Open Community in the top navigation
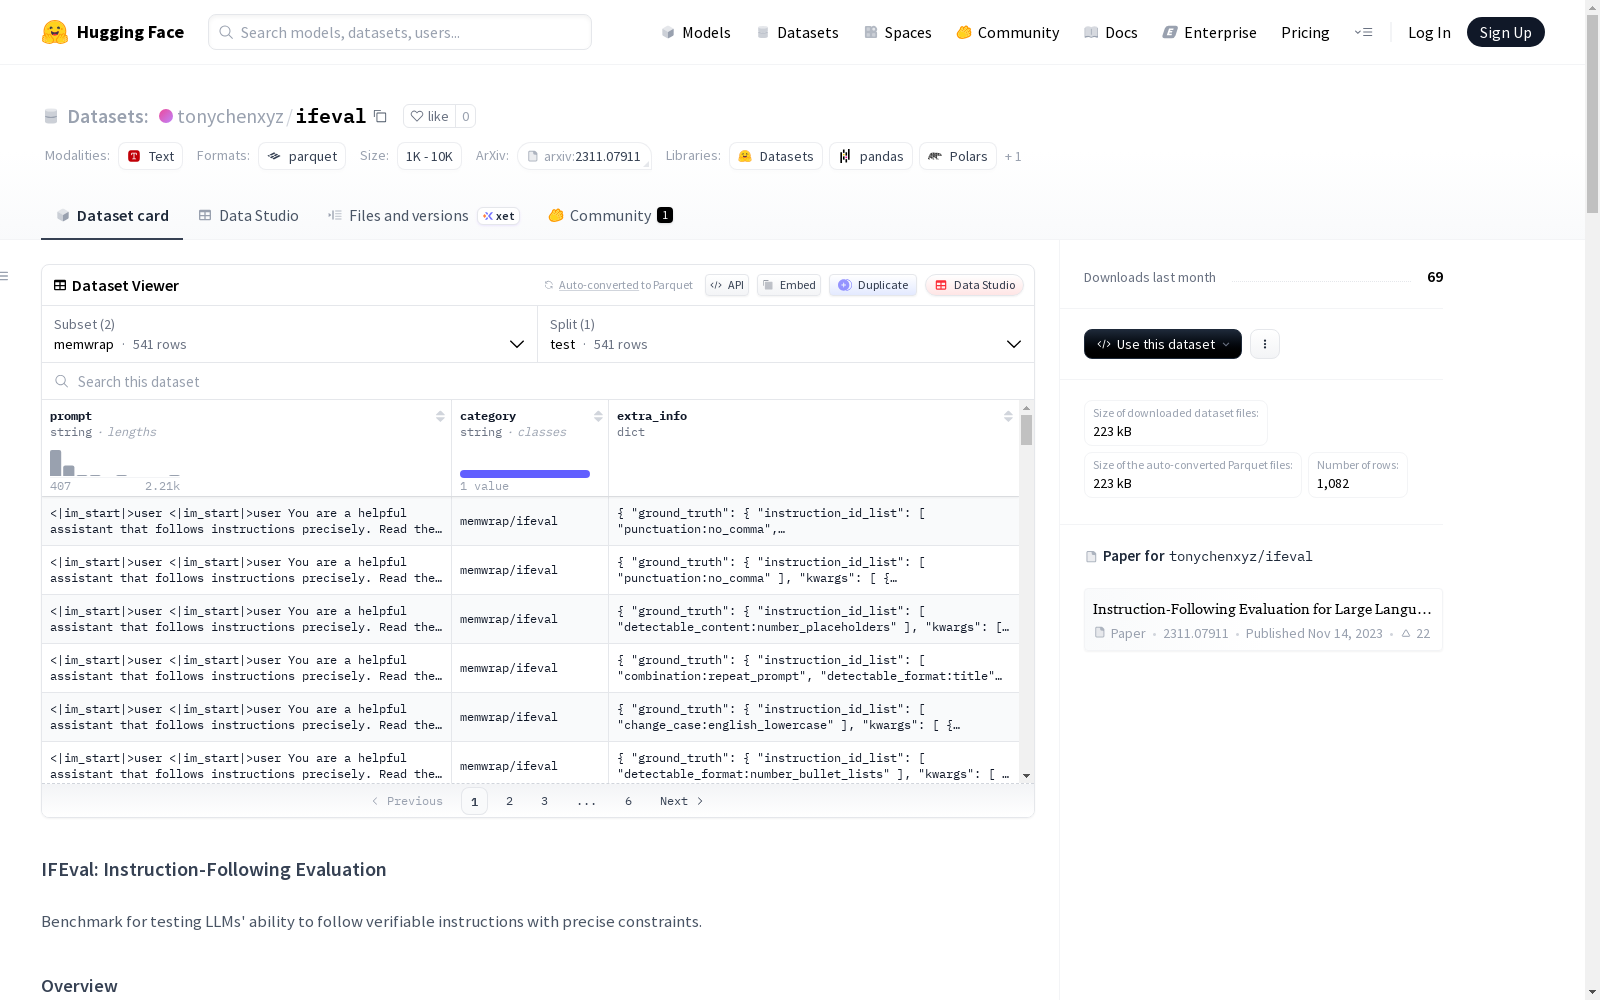The width and height of the screenshot is (1600, 1000). (x=1008, y=32)
